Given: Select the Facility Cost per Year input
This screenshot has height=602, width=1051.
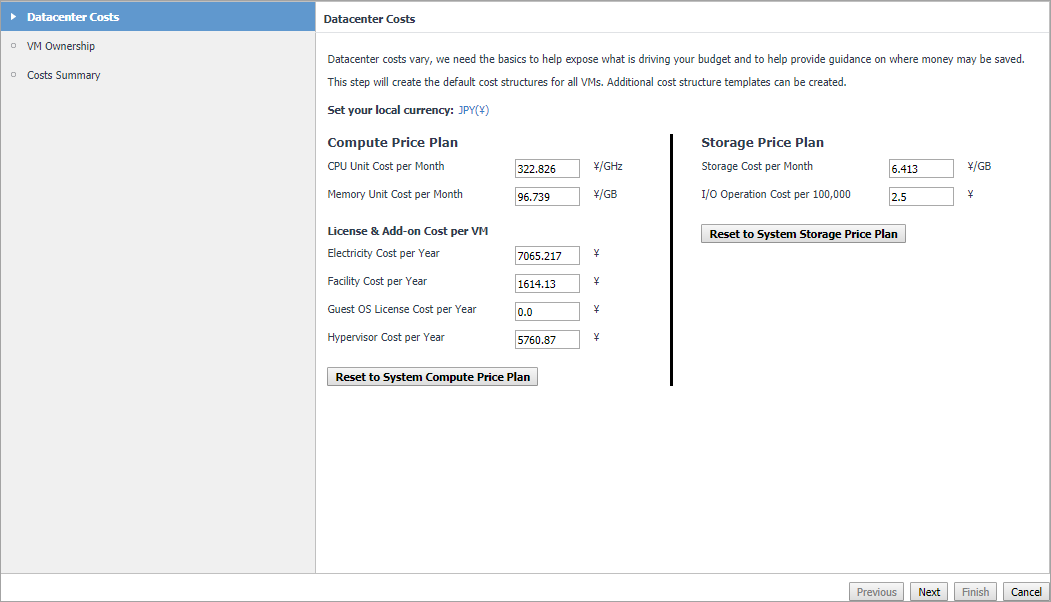Looking at the screenshot, I should click(547, 284).
